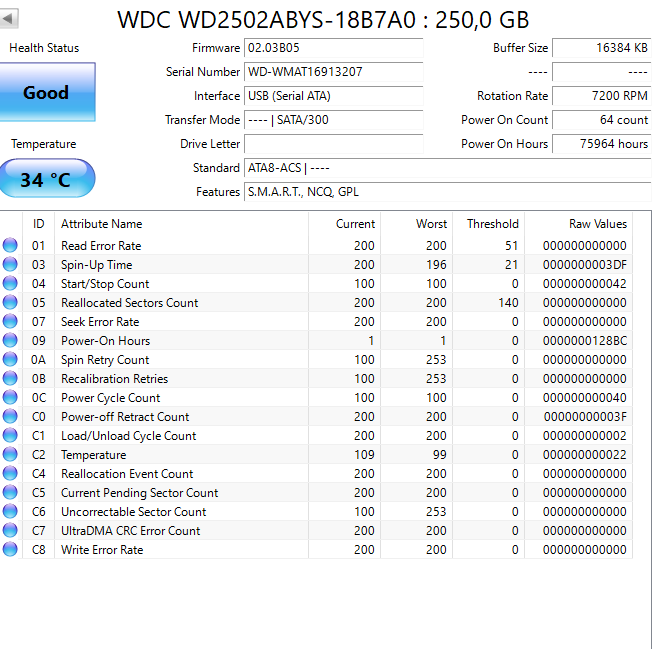Select the Temperature attribute name in table
The width and height of the screenshot is (655, 649).
[x=94, y=455]
